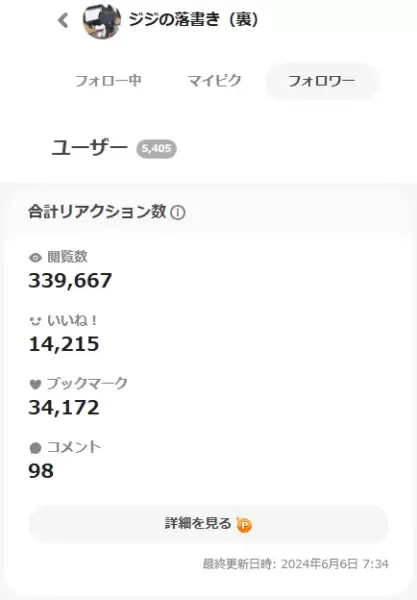This screenshot has width=417, height=600.
Task: Open the ジジの落書き profile avatar
Action: click(102, 20)
